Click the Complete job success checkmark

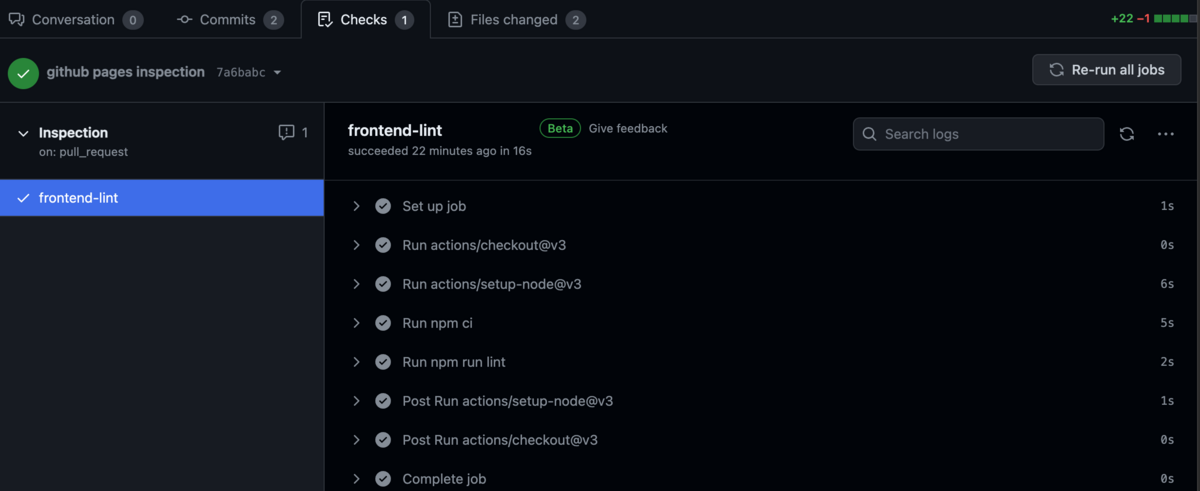pos(383,479)
